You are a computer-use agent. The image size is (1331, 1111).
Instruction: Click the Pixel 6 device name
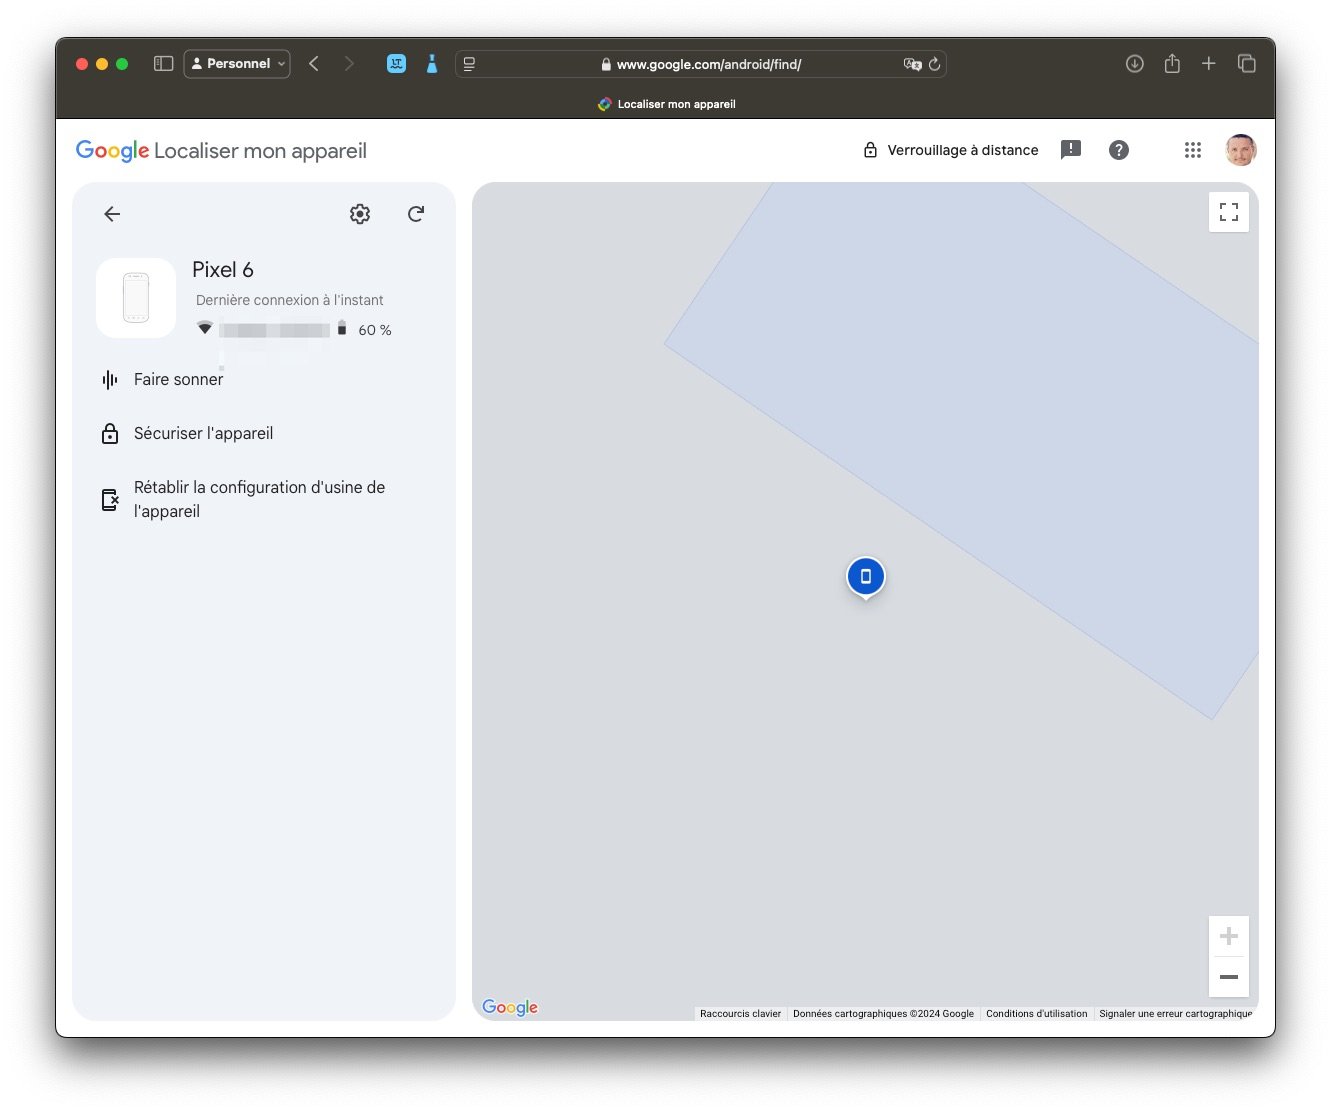(x=223, y=270)
